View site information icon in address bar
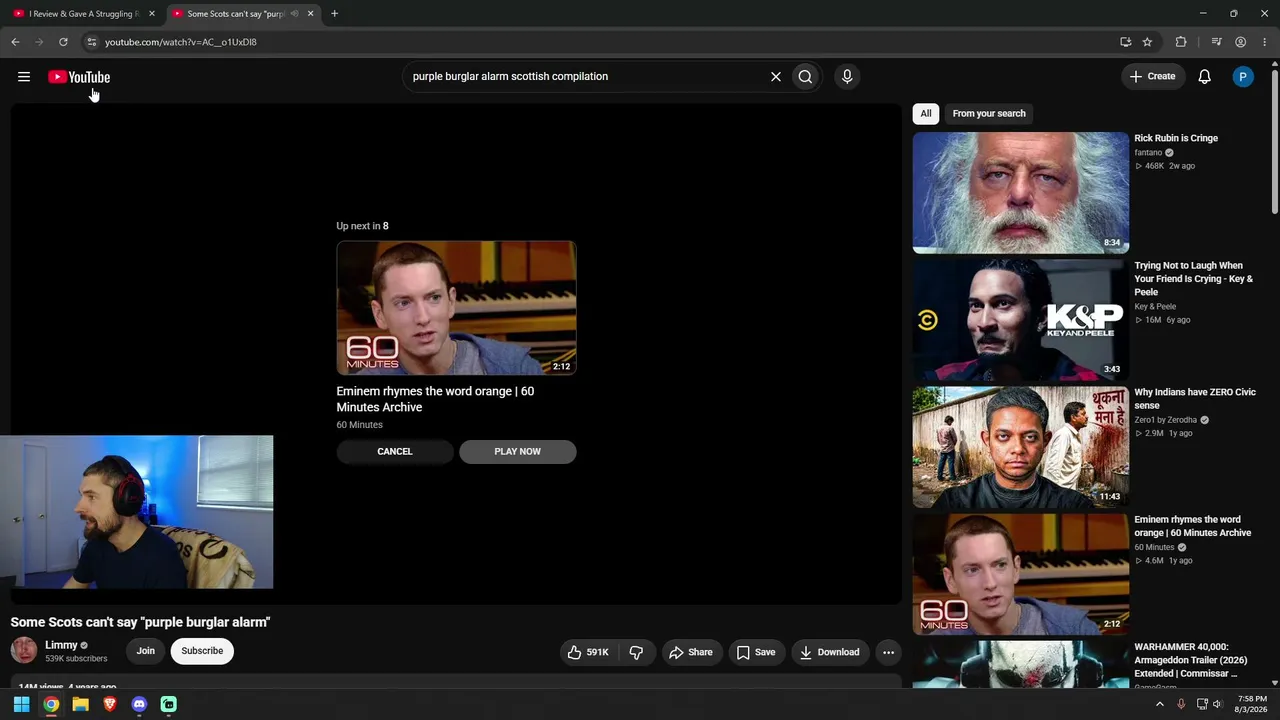The width and height of the screenshot is (1280, 720). pos(91,42)
